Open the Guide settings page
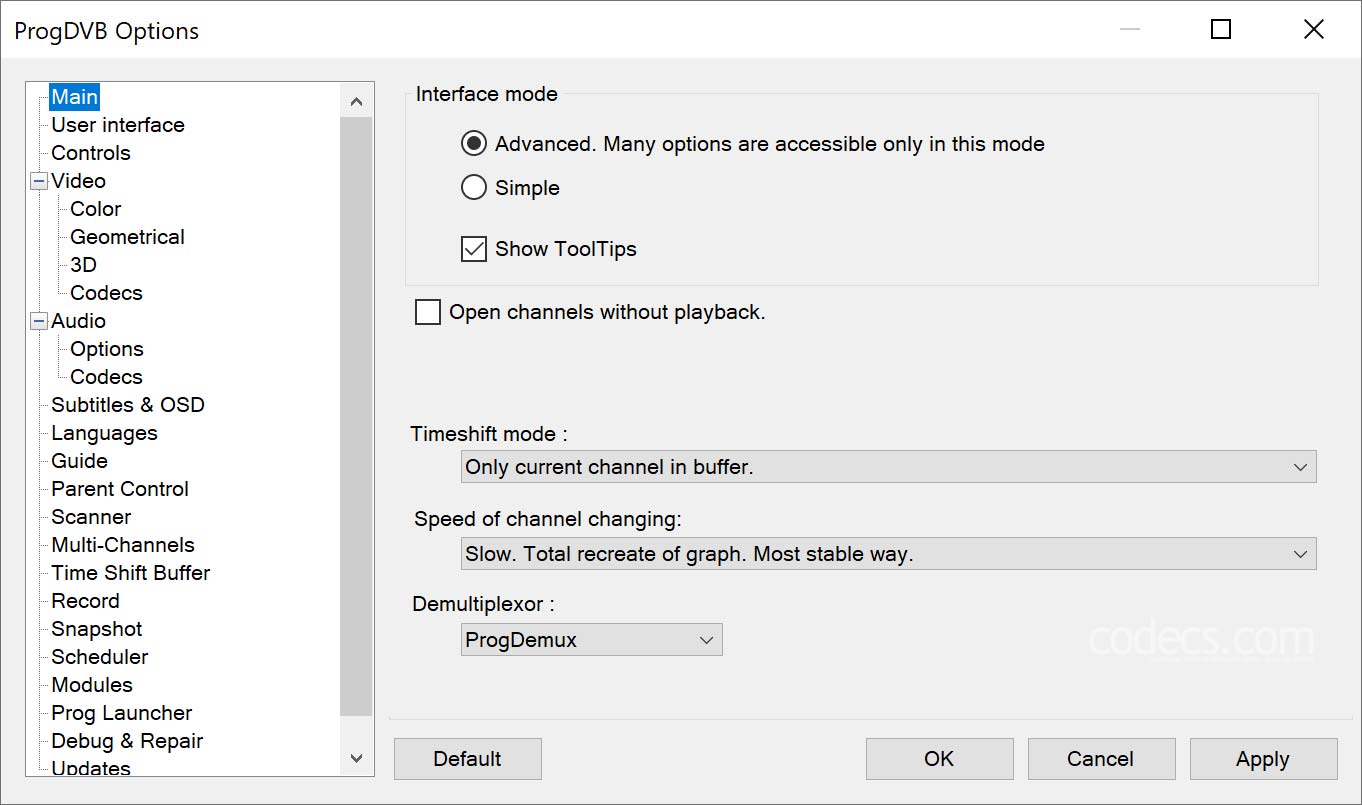The height and width of the screenshot is (805, 1362). point(79,461)
